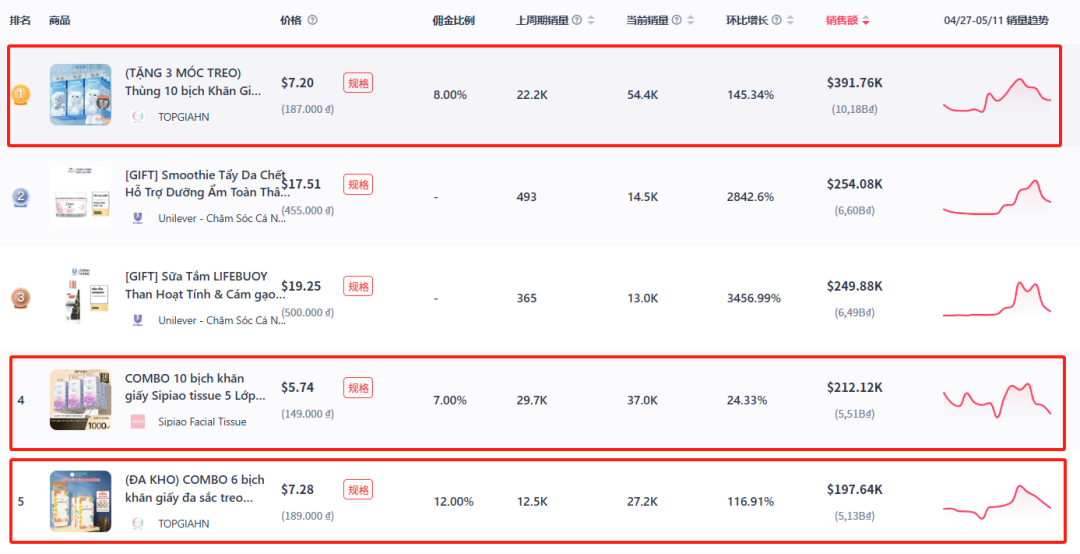
Task: Open the TOPGIAHN shop link in row one
Action: 183,117
